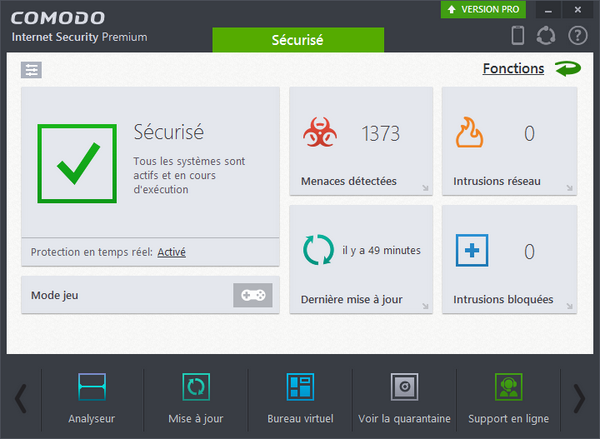Screen dimensions: 600x439
Task: Open the Fonctions link
Action: 513,69
